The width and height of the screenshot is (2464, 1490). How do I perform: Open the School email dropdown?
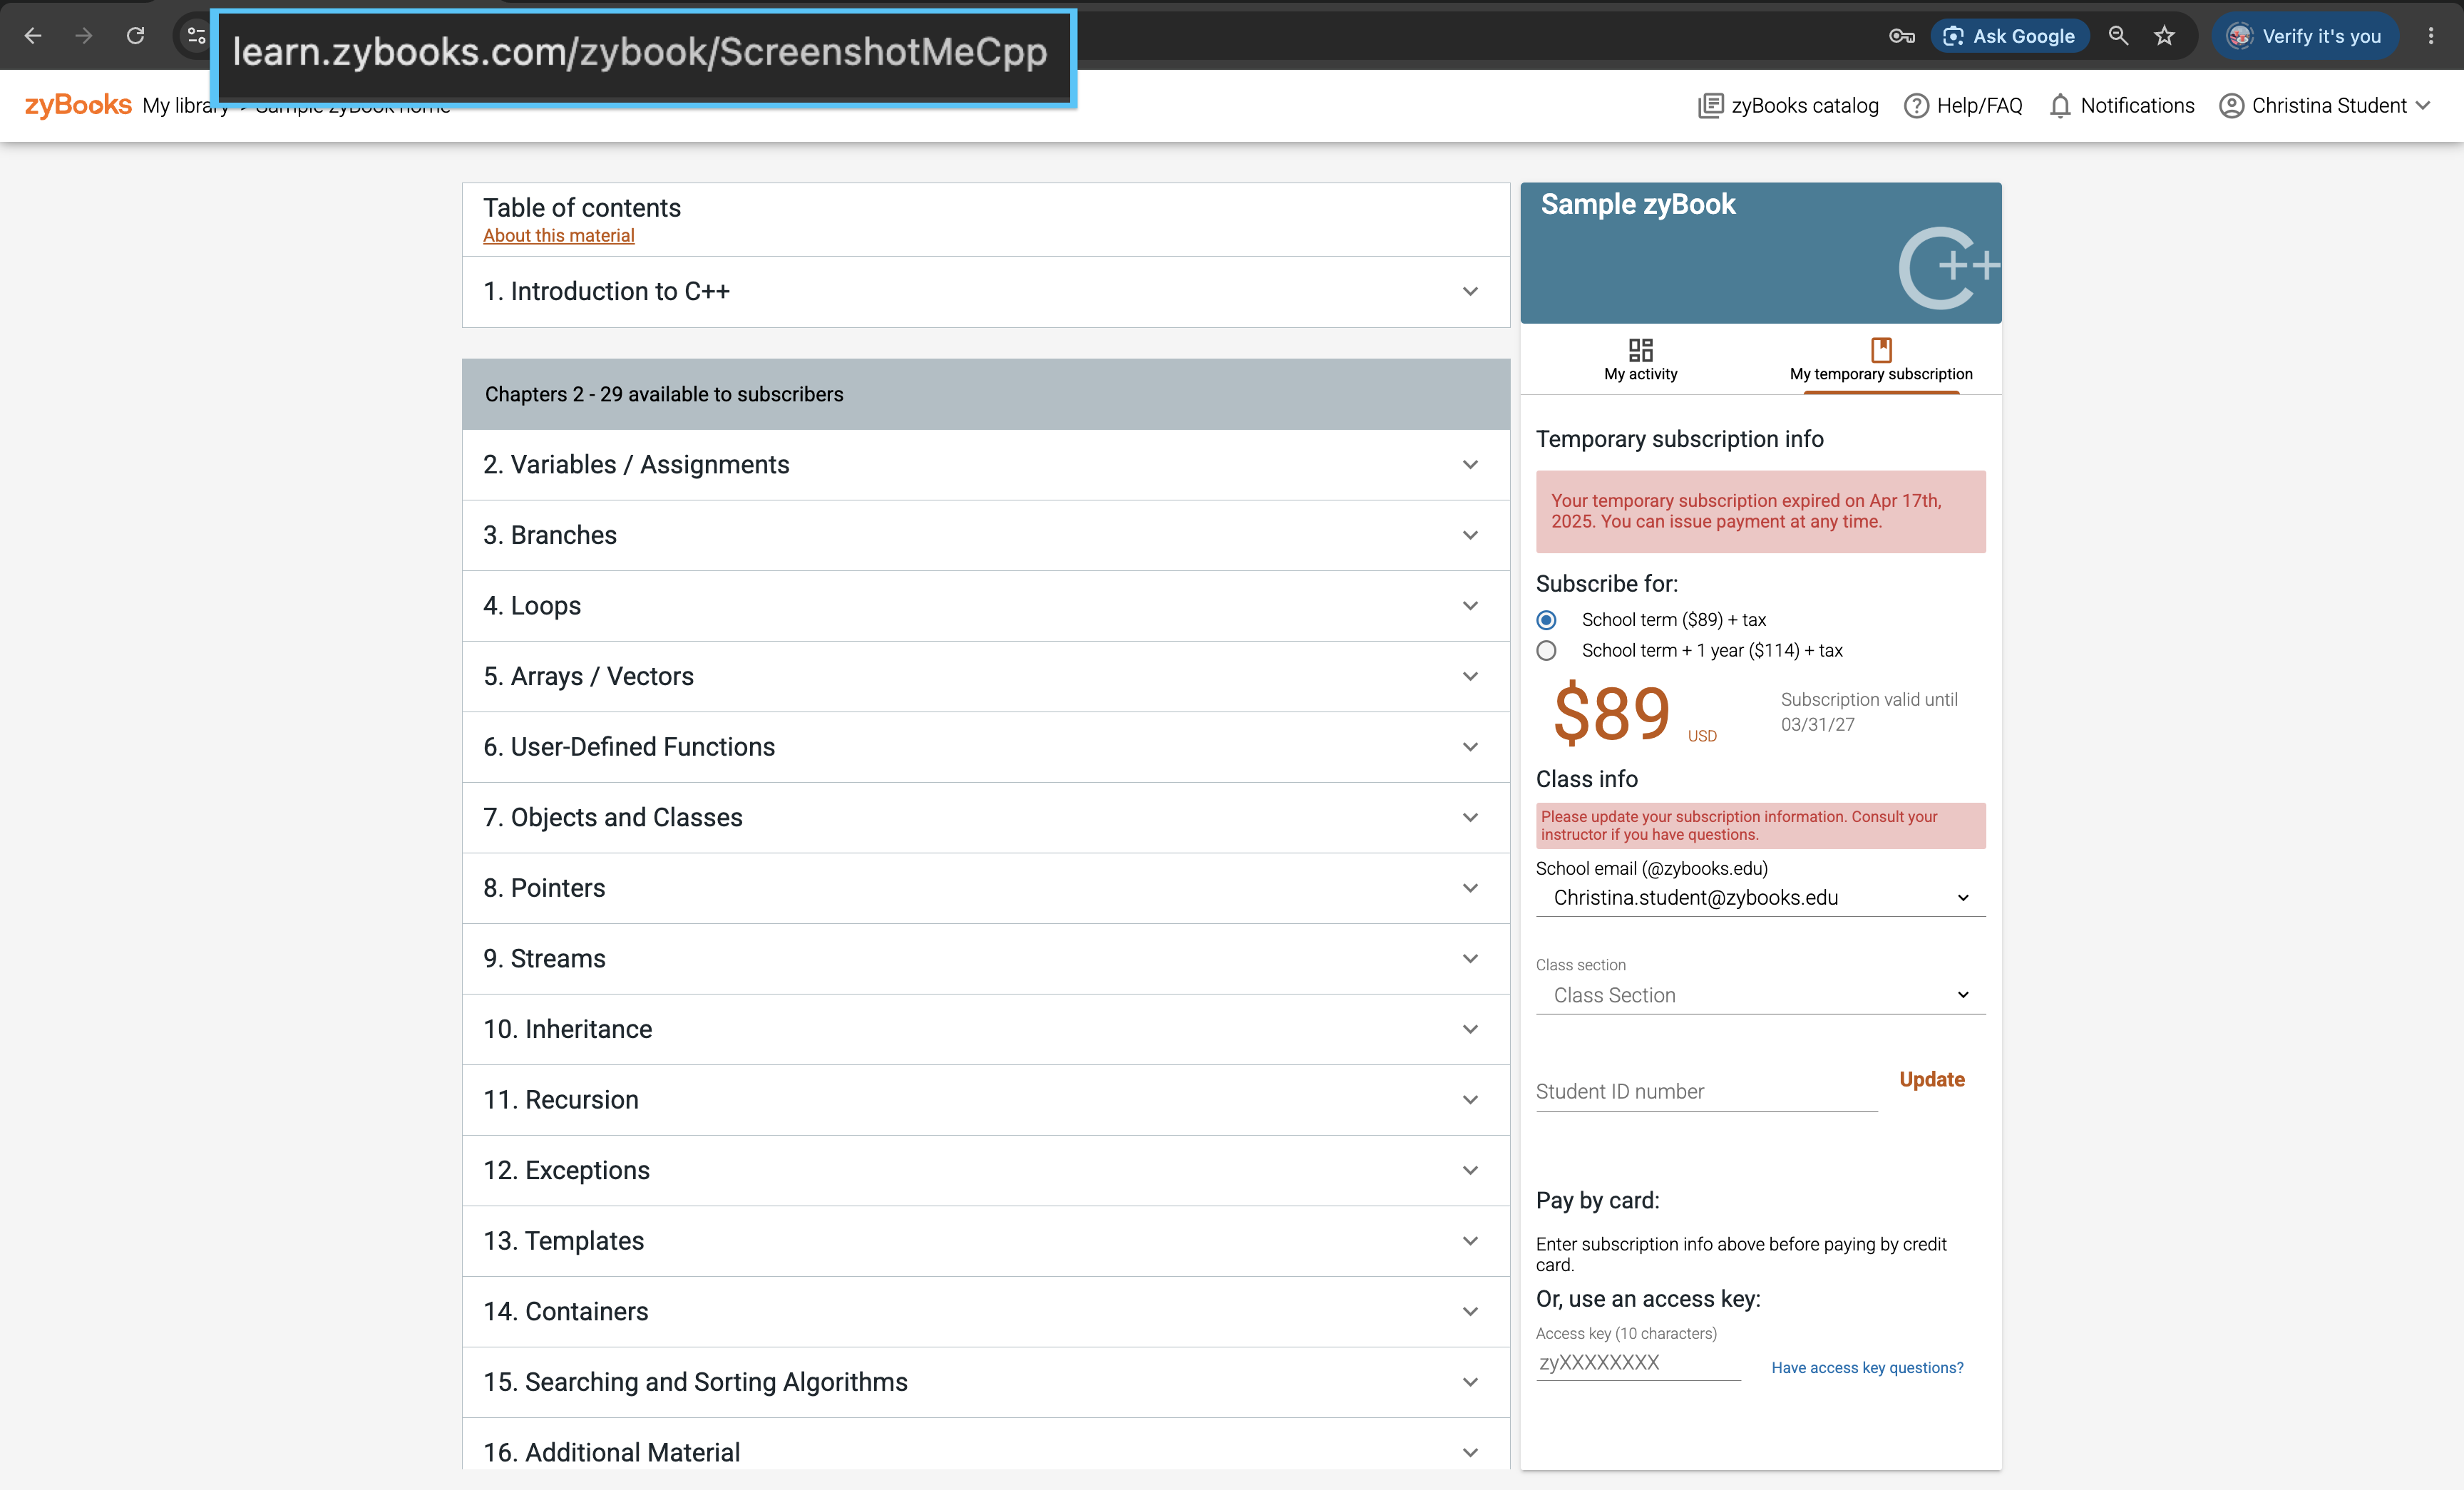pyautogui.click(x=1760, y=898)
